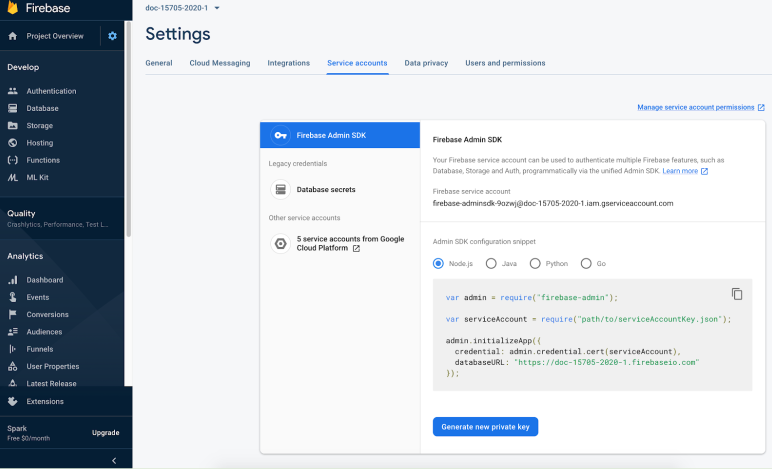The height and width of the screenshot is (469, 772).
Task: Collapse the Develop section header
Action: 23,67
